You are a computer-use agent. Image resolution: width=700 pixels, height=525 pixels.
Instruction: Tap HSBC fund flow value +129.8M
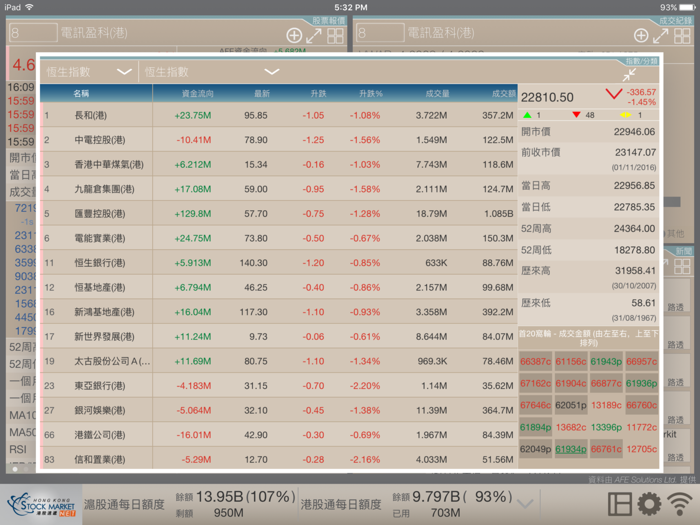193,213
